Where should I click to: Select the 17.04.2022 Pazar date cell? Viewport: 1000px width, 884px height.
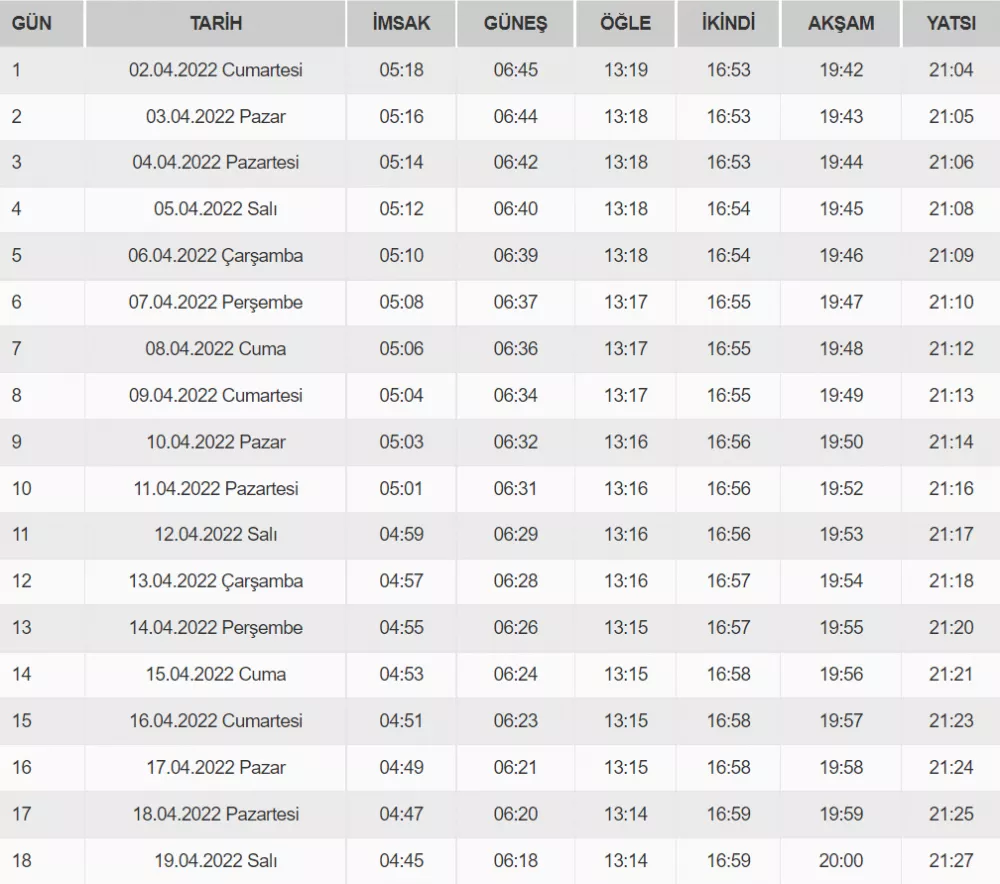(x=216, y=768)
